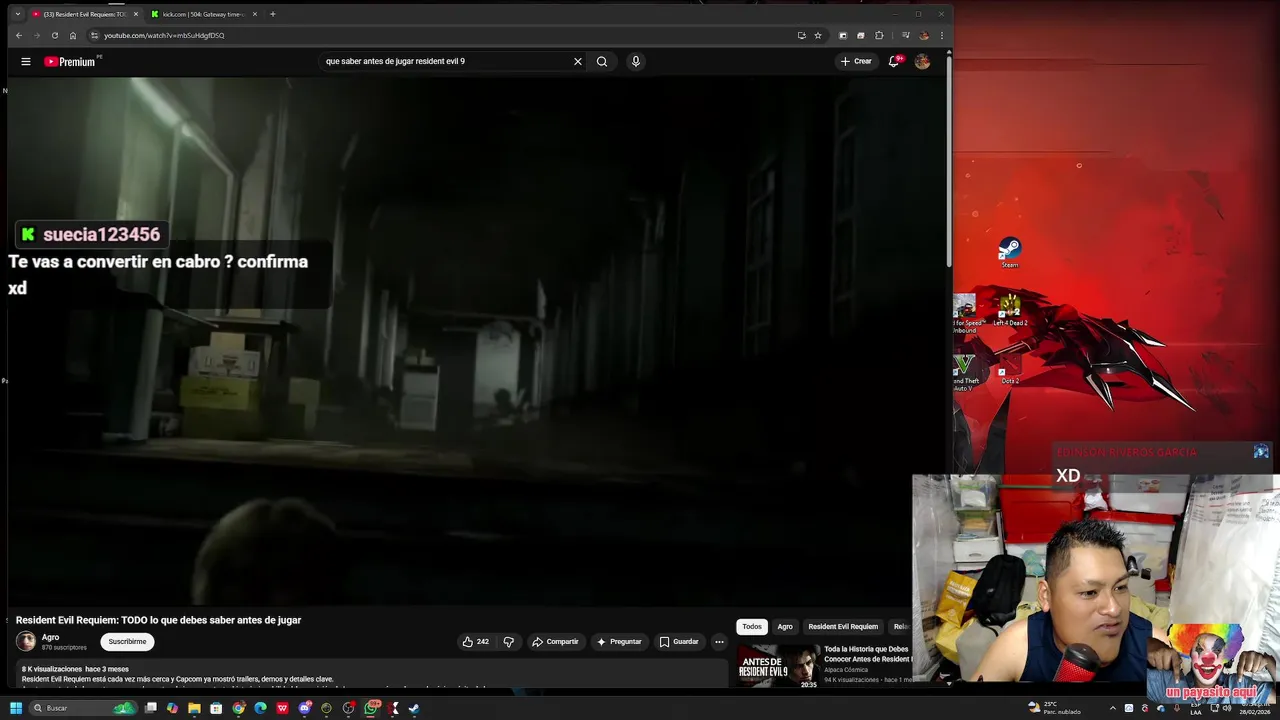Open the Agro channel name link

(x=50, y=637)
